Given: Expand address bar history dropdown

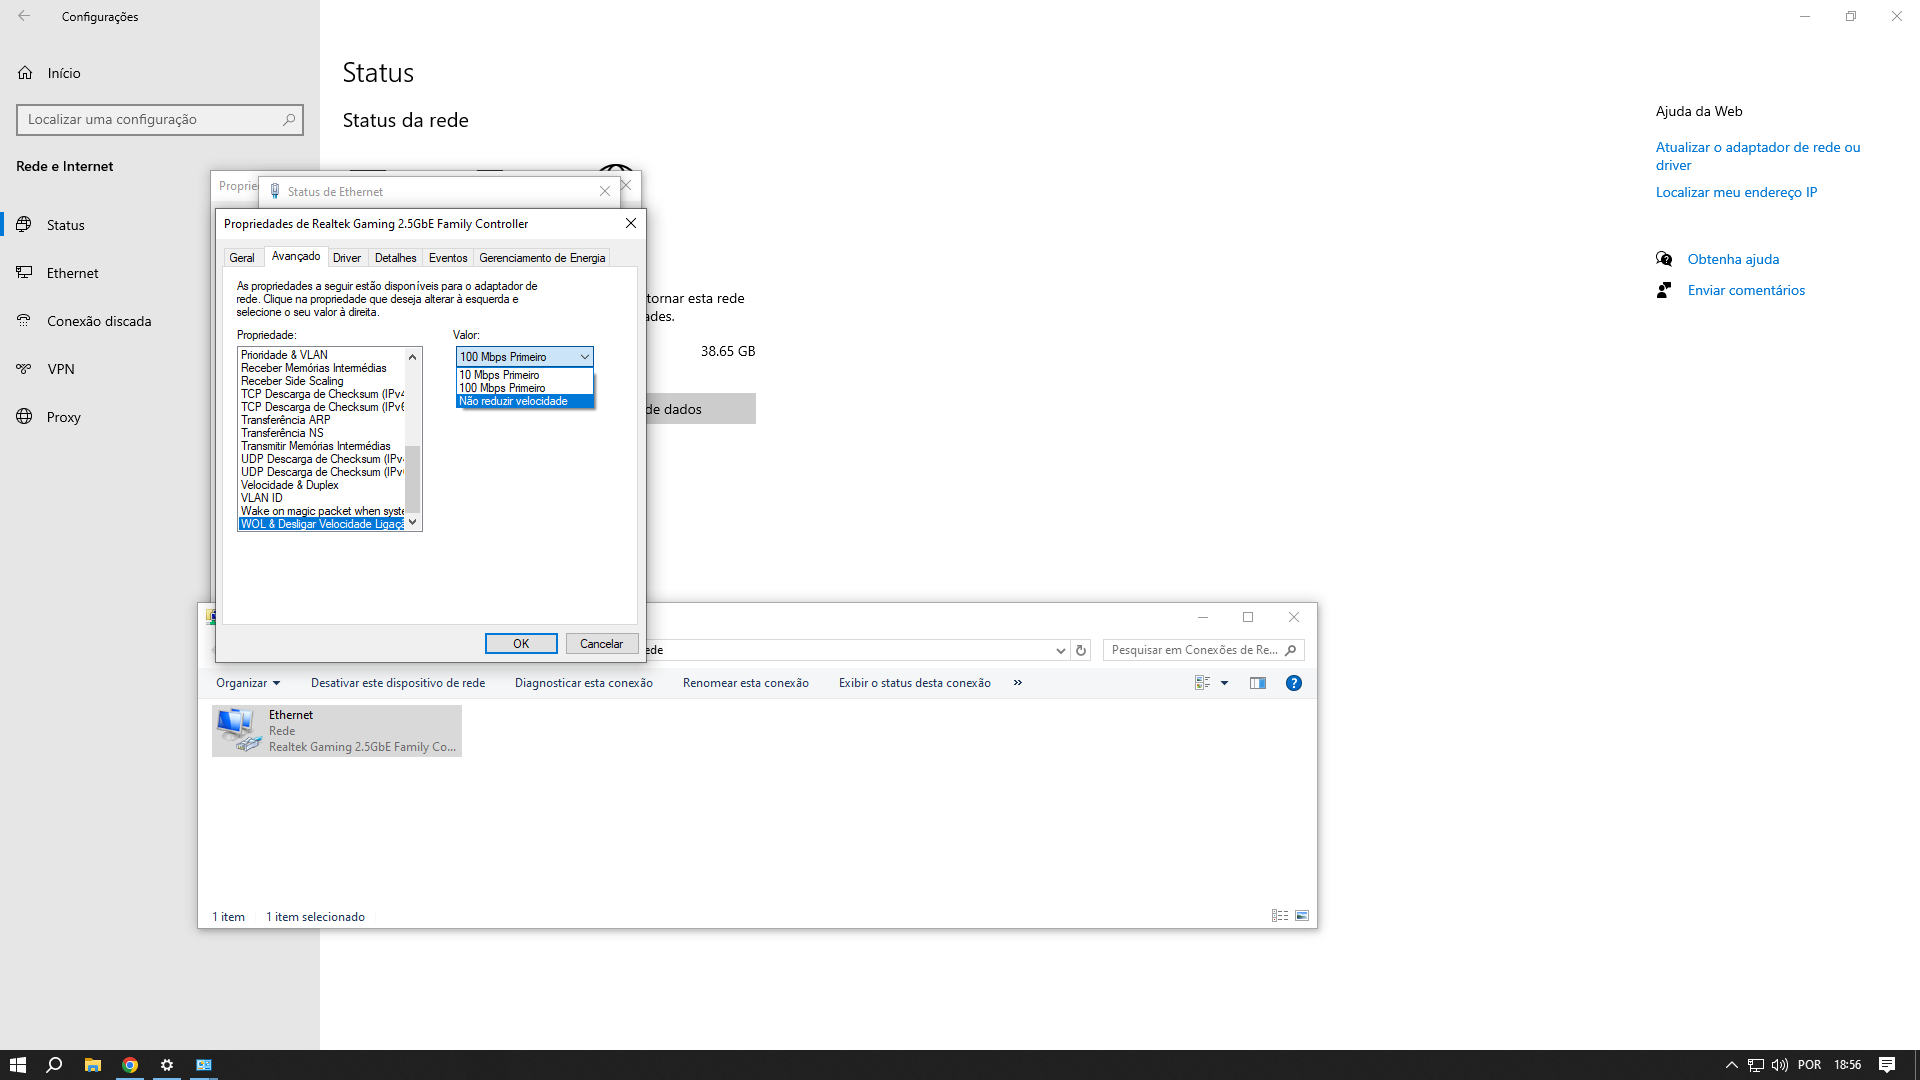Looking at the screenshot, I should click(1060, 650).
